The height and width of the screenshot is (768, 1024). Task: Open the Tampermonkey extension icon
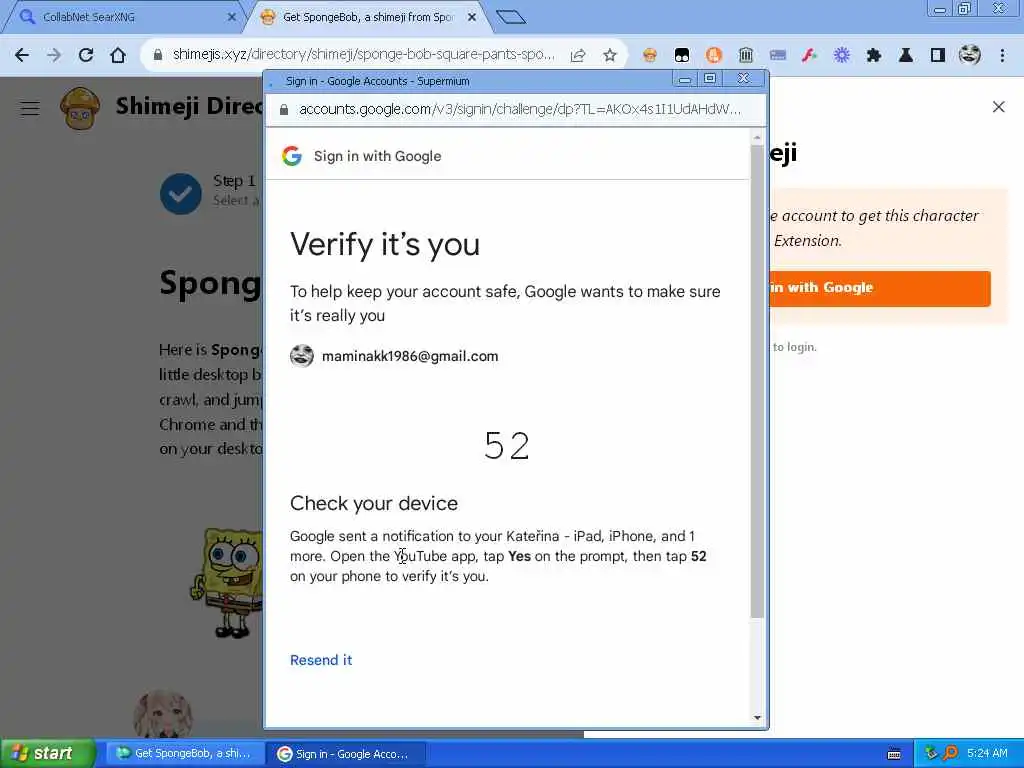coord(682,56)
